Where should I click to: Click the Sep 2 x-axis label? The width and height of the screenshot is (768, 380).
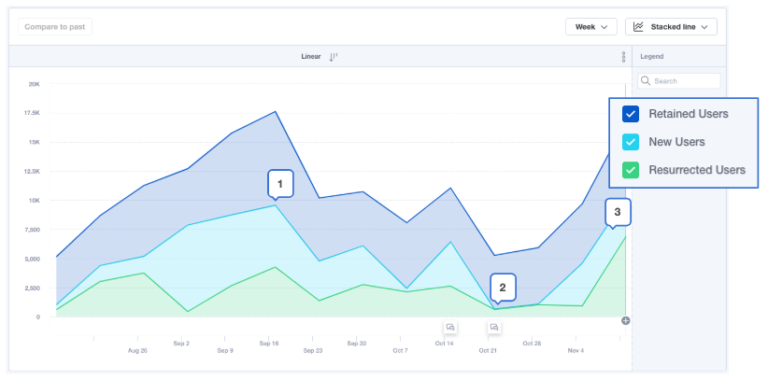tap(181, 344)
